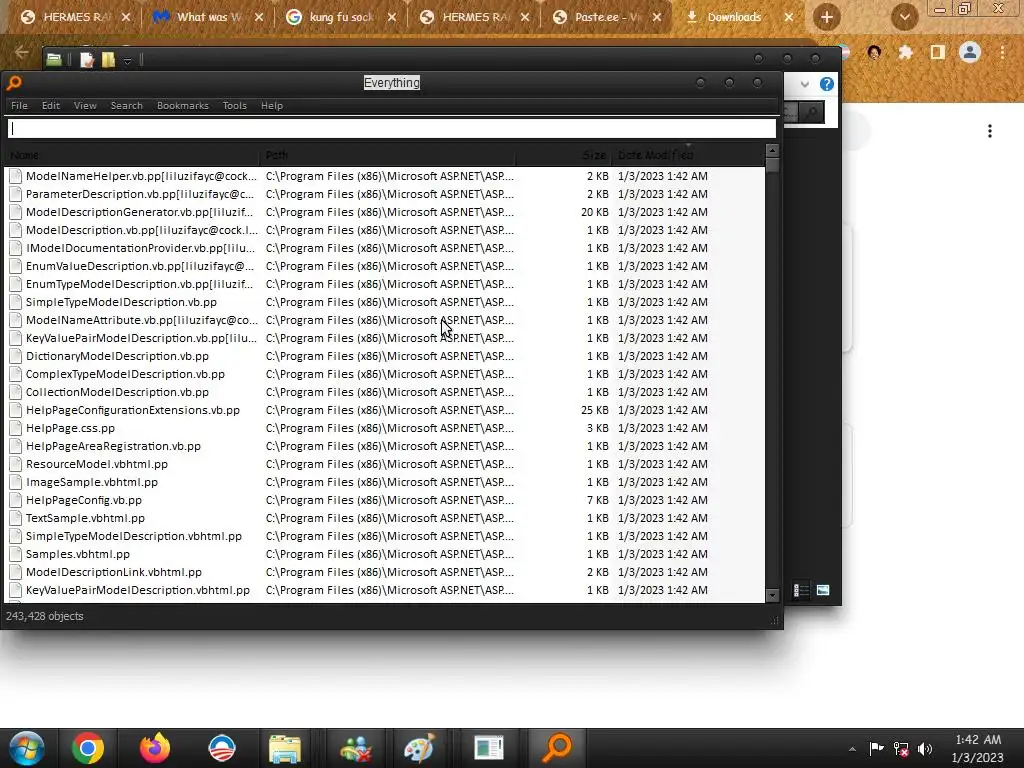
Task: Open the Chrome extensions puzzle icon
Action: click(x=905, y=52)
